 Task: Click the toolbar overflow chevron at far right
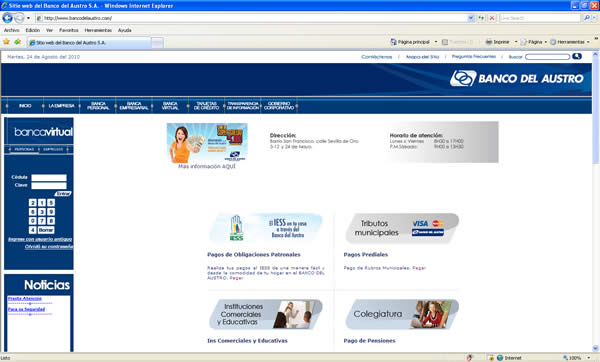pyautogui.click(x=596, y=39)
